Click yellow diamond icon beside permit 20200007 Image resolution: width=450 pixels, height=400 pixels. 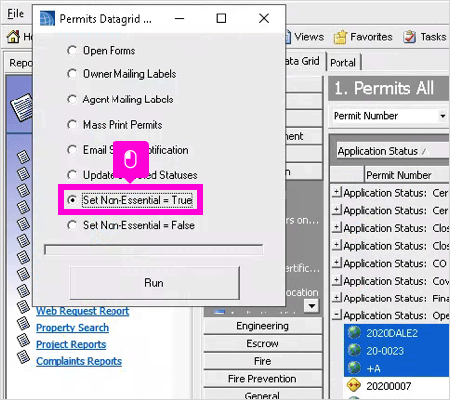(354, 386)
